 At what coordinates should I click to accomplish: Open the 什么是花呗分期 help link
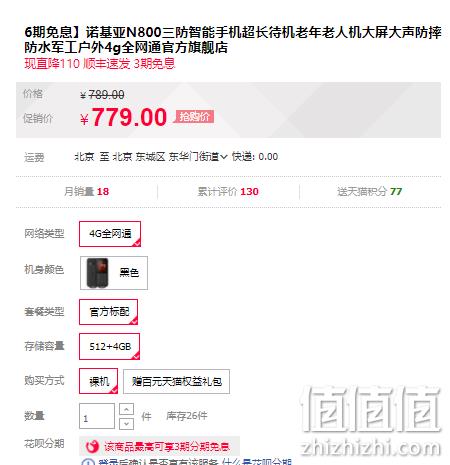click(257, 462)
